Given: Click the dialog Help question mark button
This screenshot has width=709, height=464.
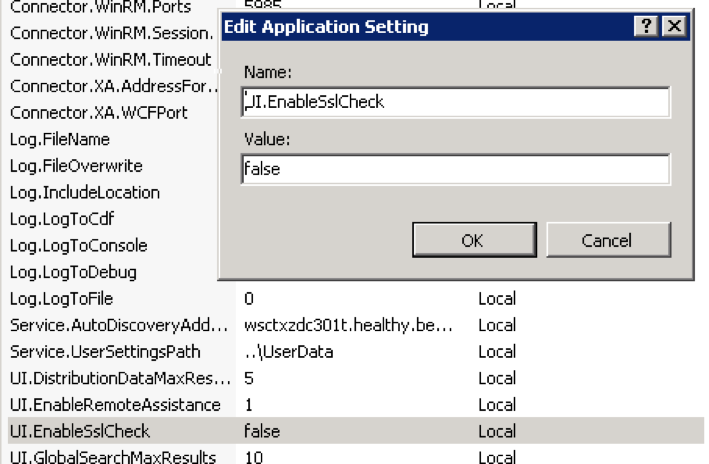Looking at the screenshot, I should click(648, 27).
